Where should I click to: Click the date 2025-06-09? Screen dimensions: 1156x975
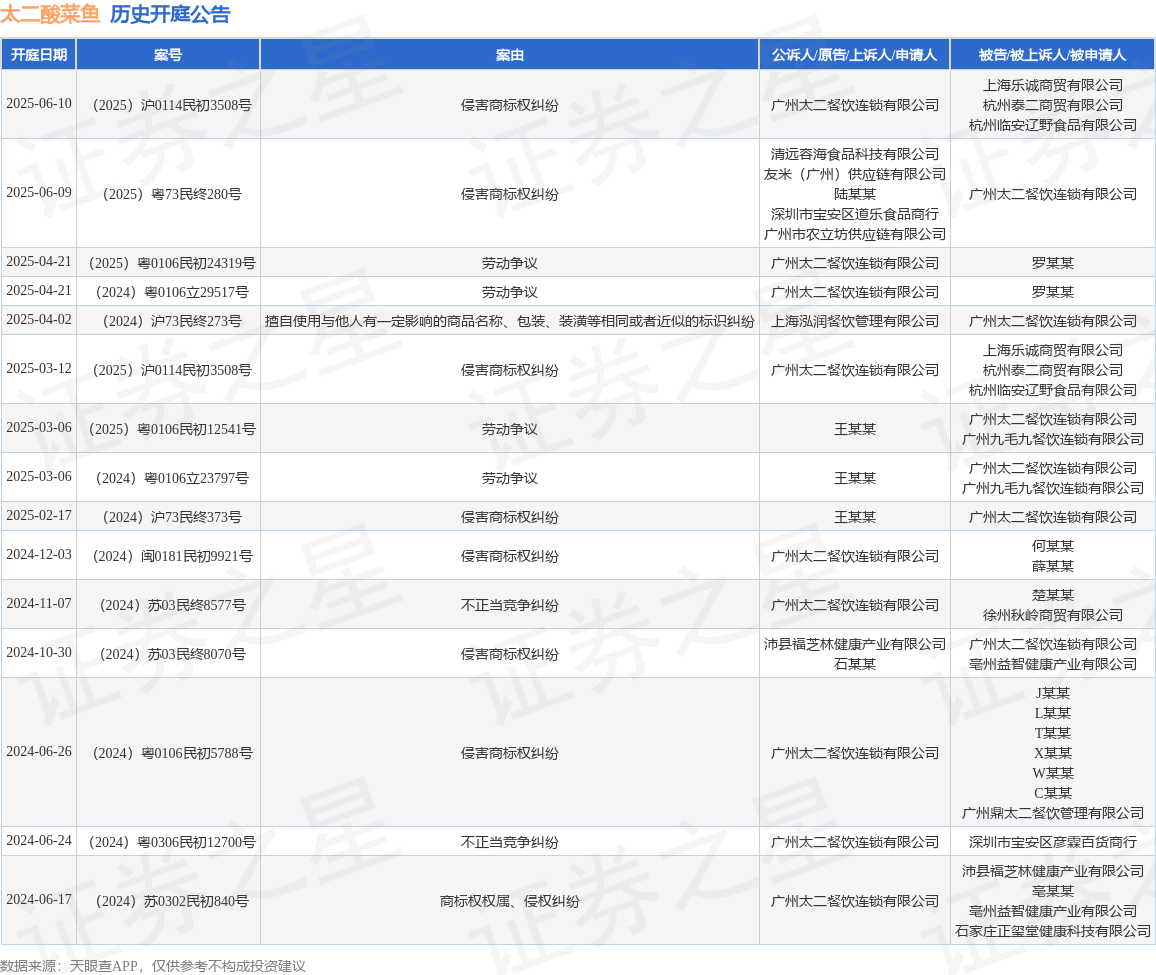[39, 192]
